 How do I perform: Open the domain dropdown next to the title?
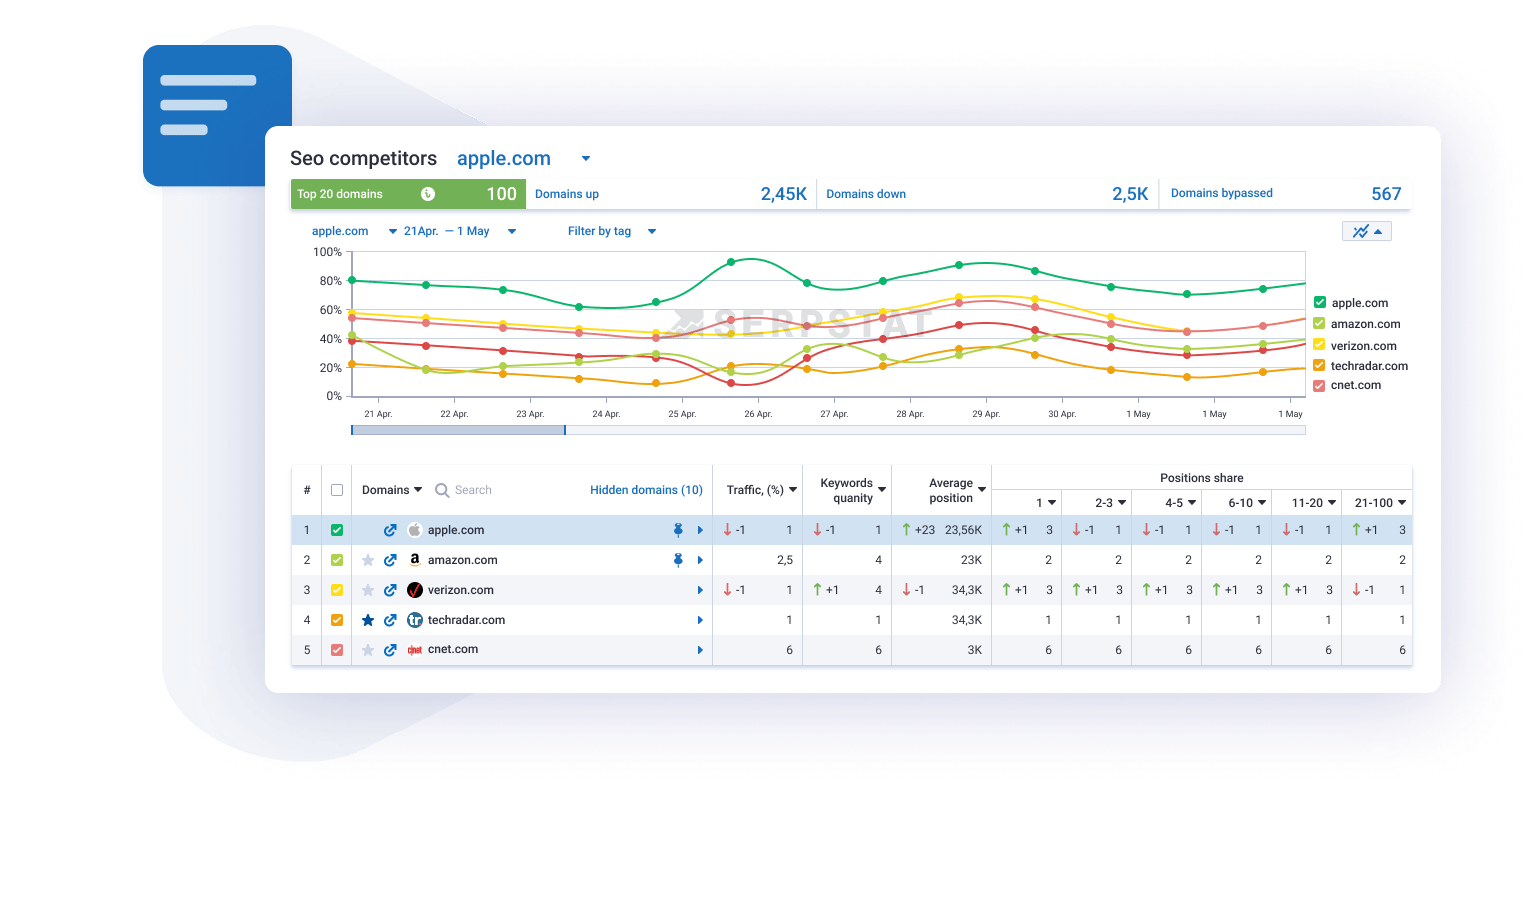(586, 159)
